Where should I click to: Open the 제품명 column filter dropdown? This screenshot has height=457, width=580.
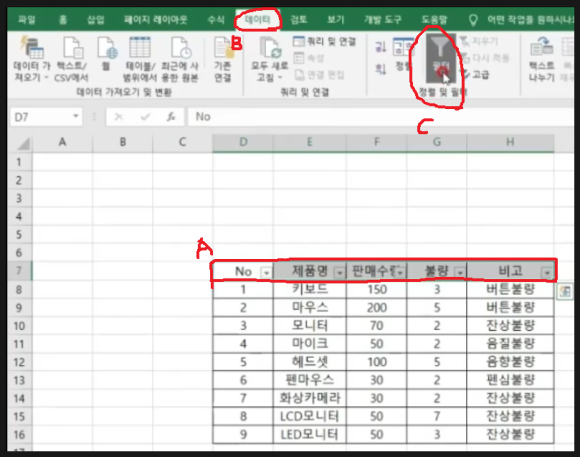339,273
